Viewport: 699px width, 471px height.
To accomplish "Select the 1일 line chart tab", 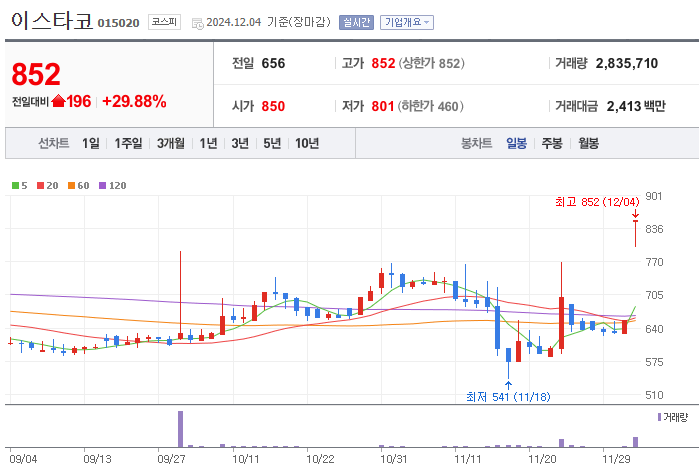I will click(91, 143).
